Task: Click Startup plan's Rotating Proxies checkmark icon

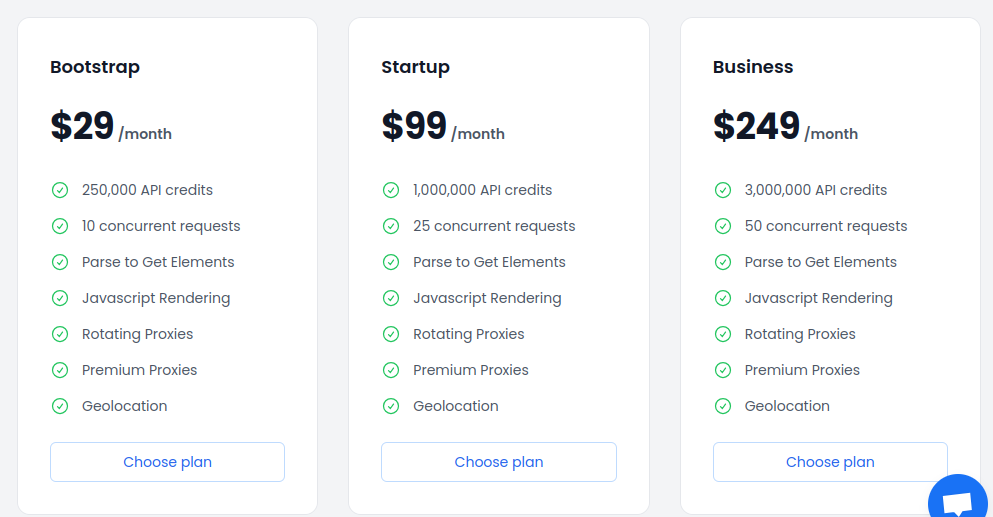Action: [391, 334]
